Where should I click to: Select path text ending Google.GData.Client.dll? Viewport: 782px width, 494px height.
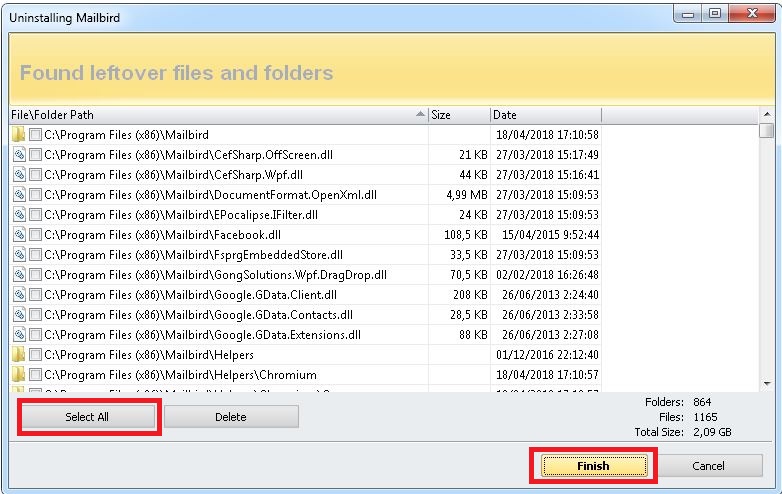click(191, 295)
